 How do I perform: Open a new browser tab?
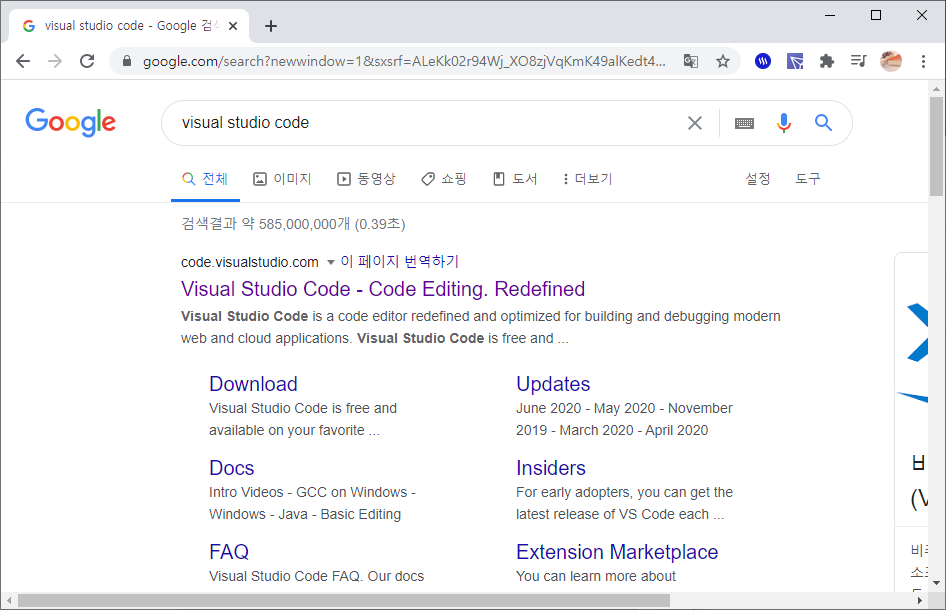[x=271, y=26]
